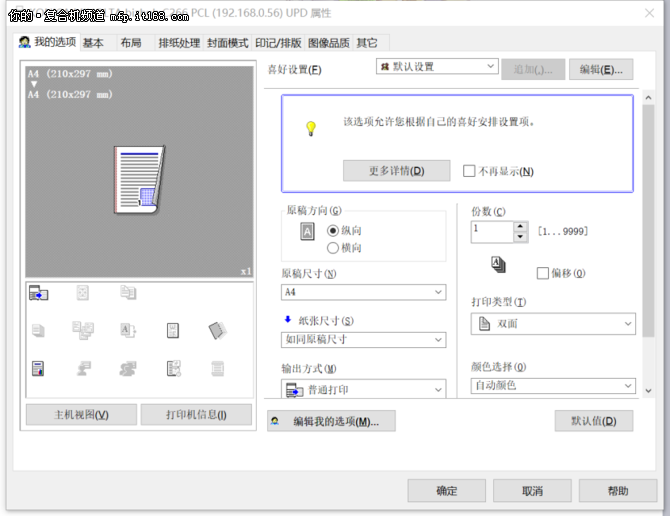Select 横向 landscape orientation
The height and width of the screenshot is (516, 670).
coord(333,248)
